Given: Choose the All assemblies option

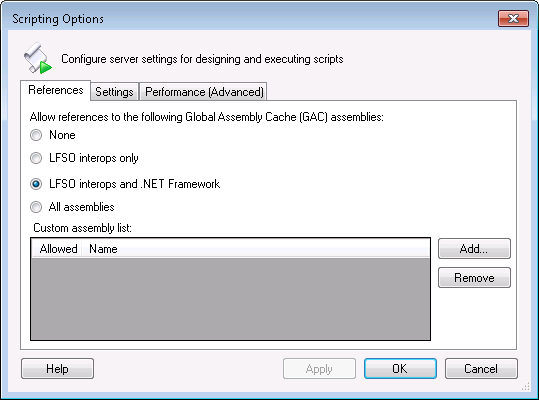Looking at the screenshot, I should 36,207.
